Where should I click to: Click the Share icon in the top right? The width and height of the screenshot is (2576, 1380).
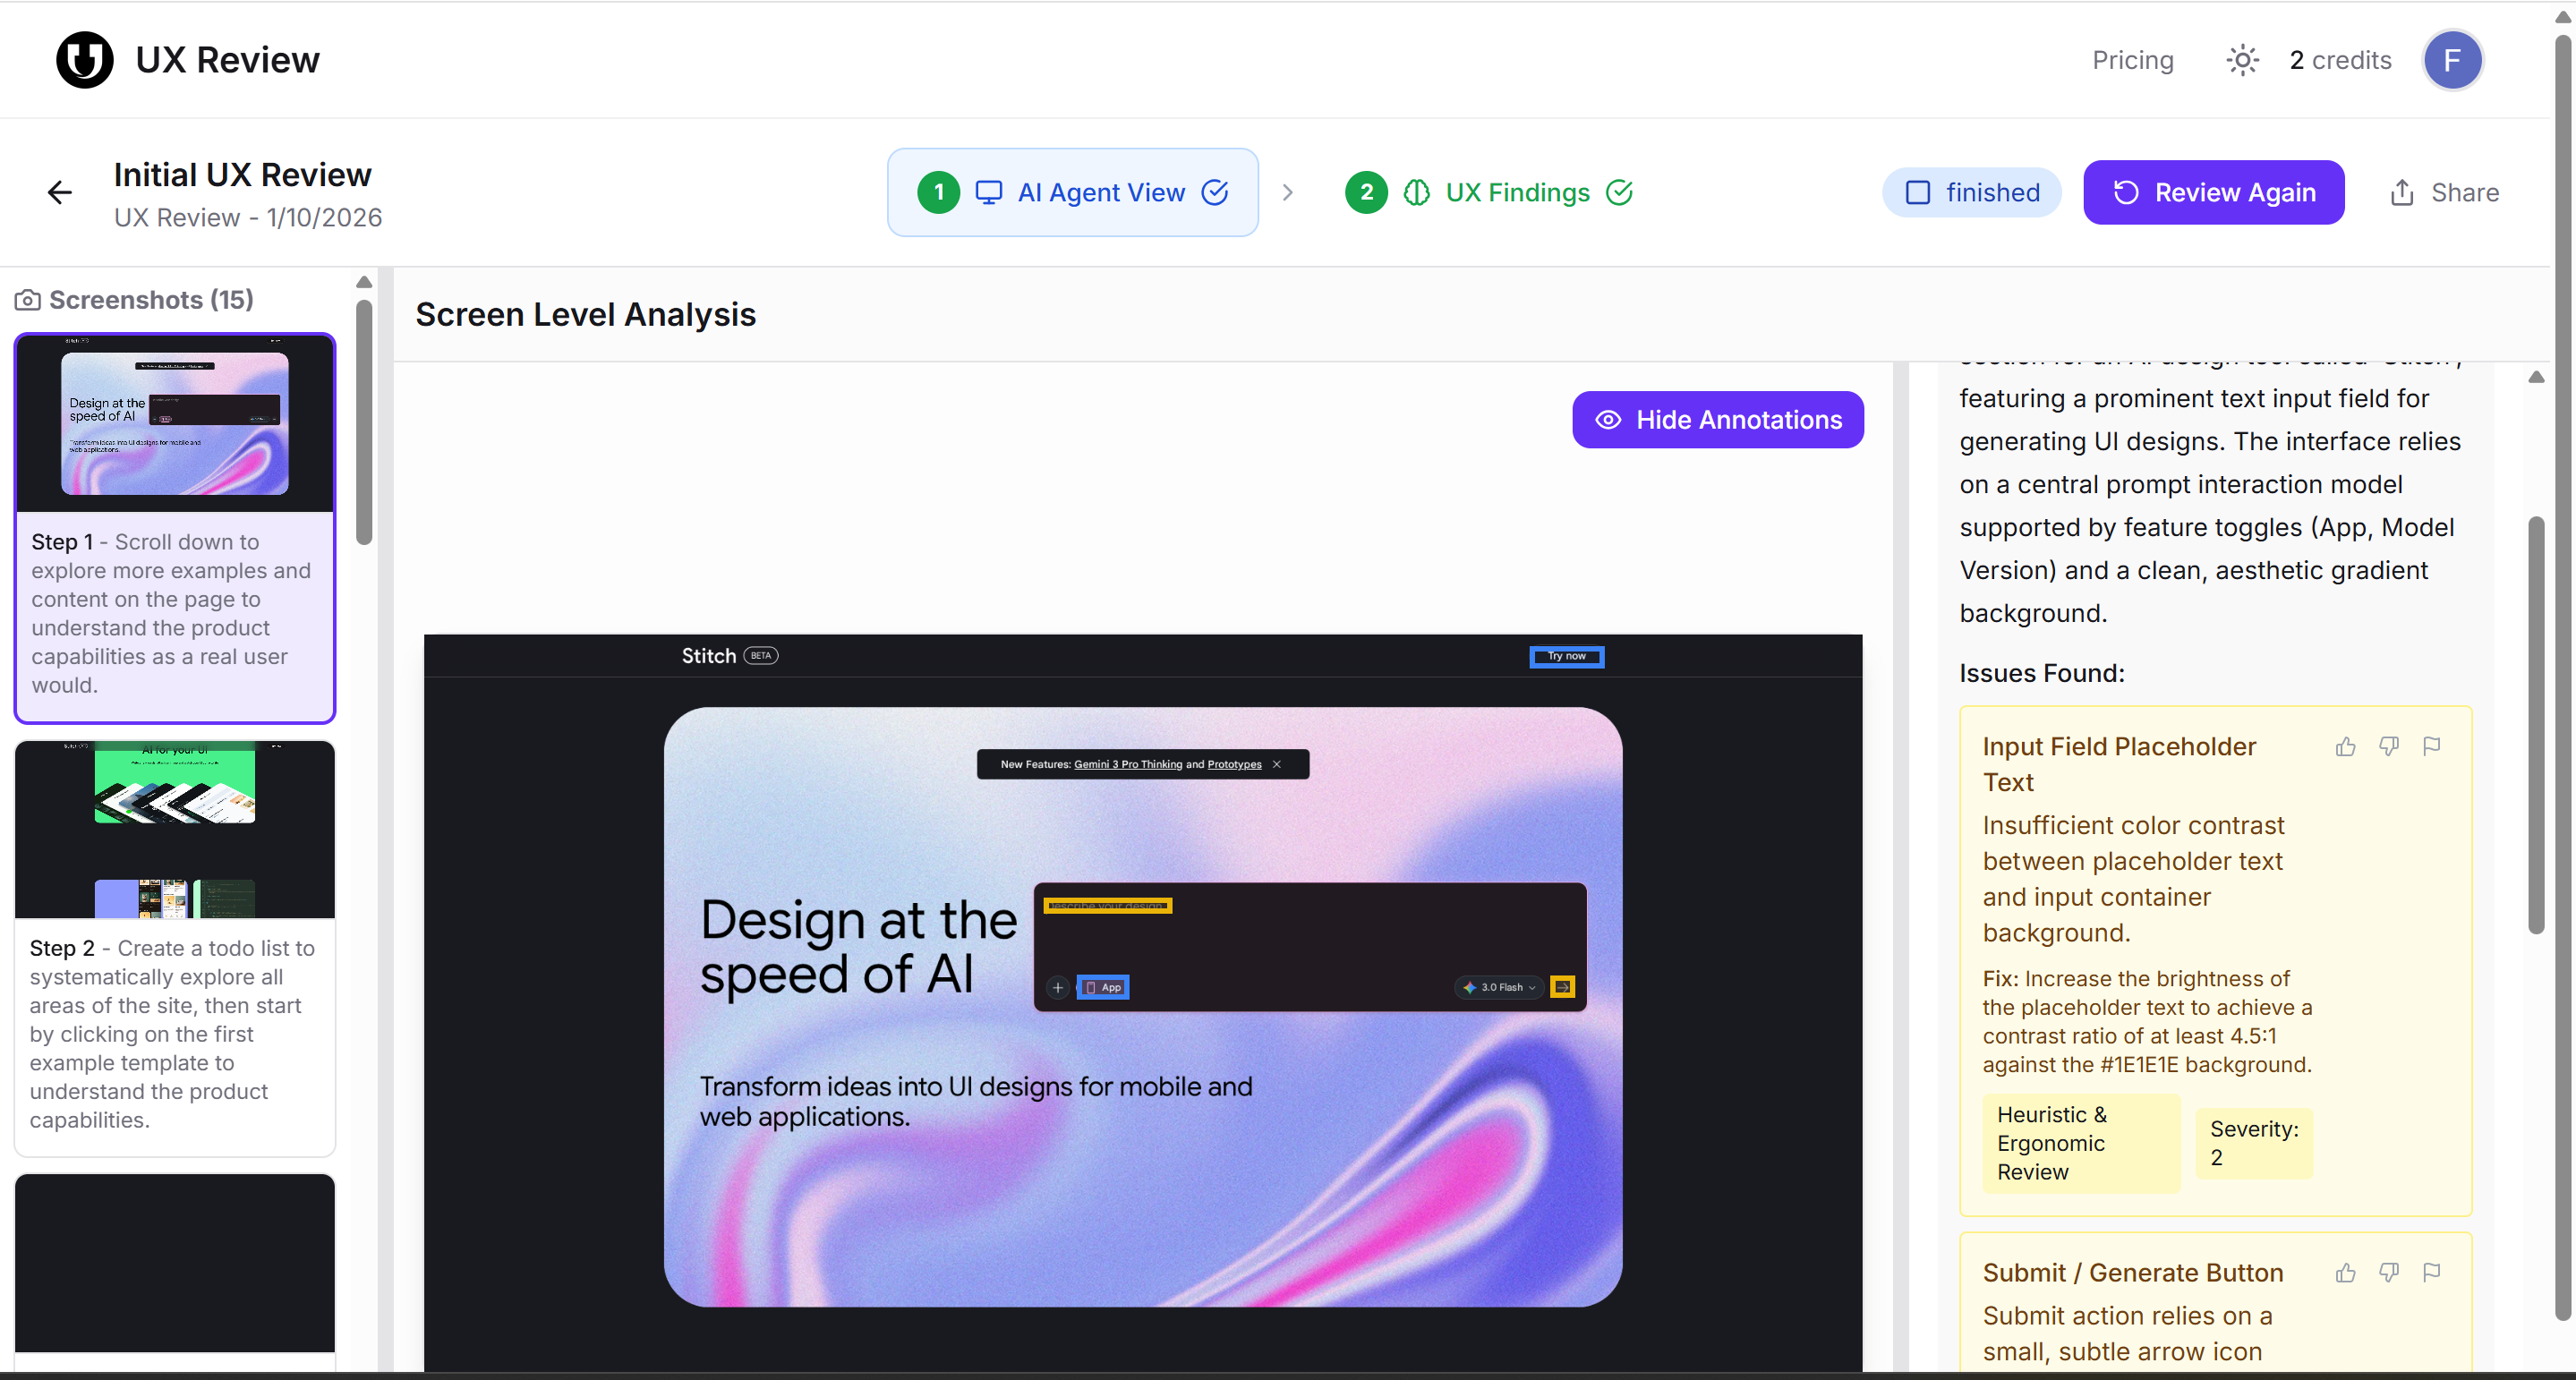pyautogui.click(x=2402, y=192)
